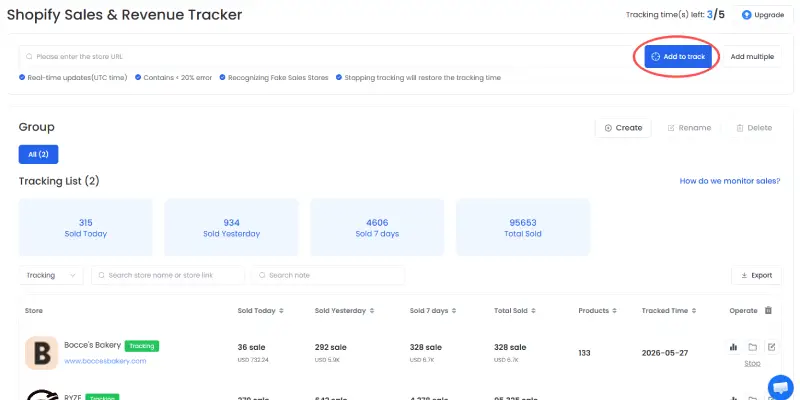800x400 pixels.
Task: Click Bocce's Bakery green Tracking badge
Action: (x=142, y=346)
